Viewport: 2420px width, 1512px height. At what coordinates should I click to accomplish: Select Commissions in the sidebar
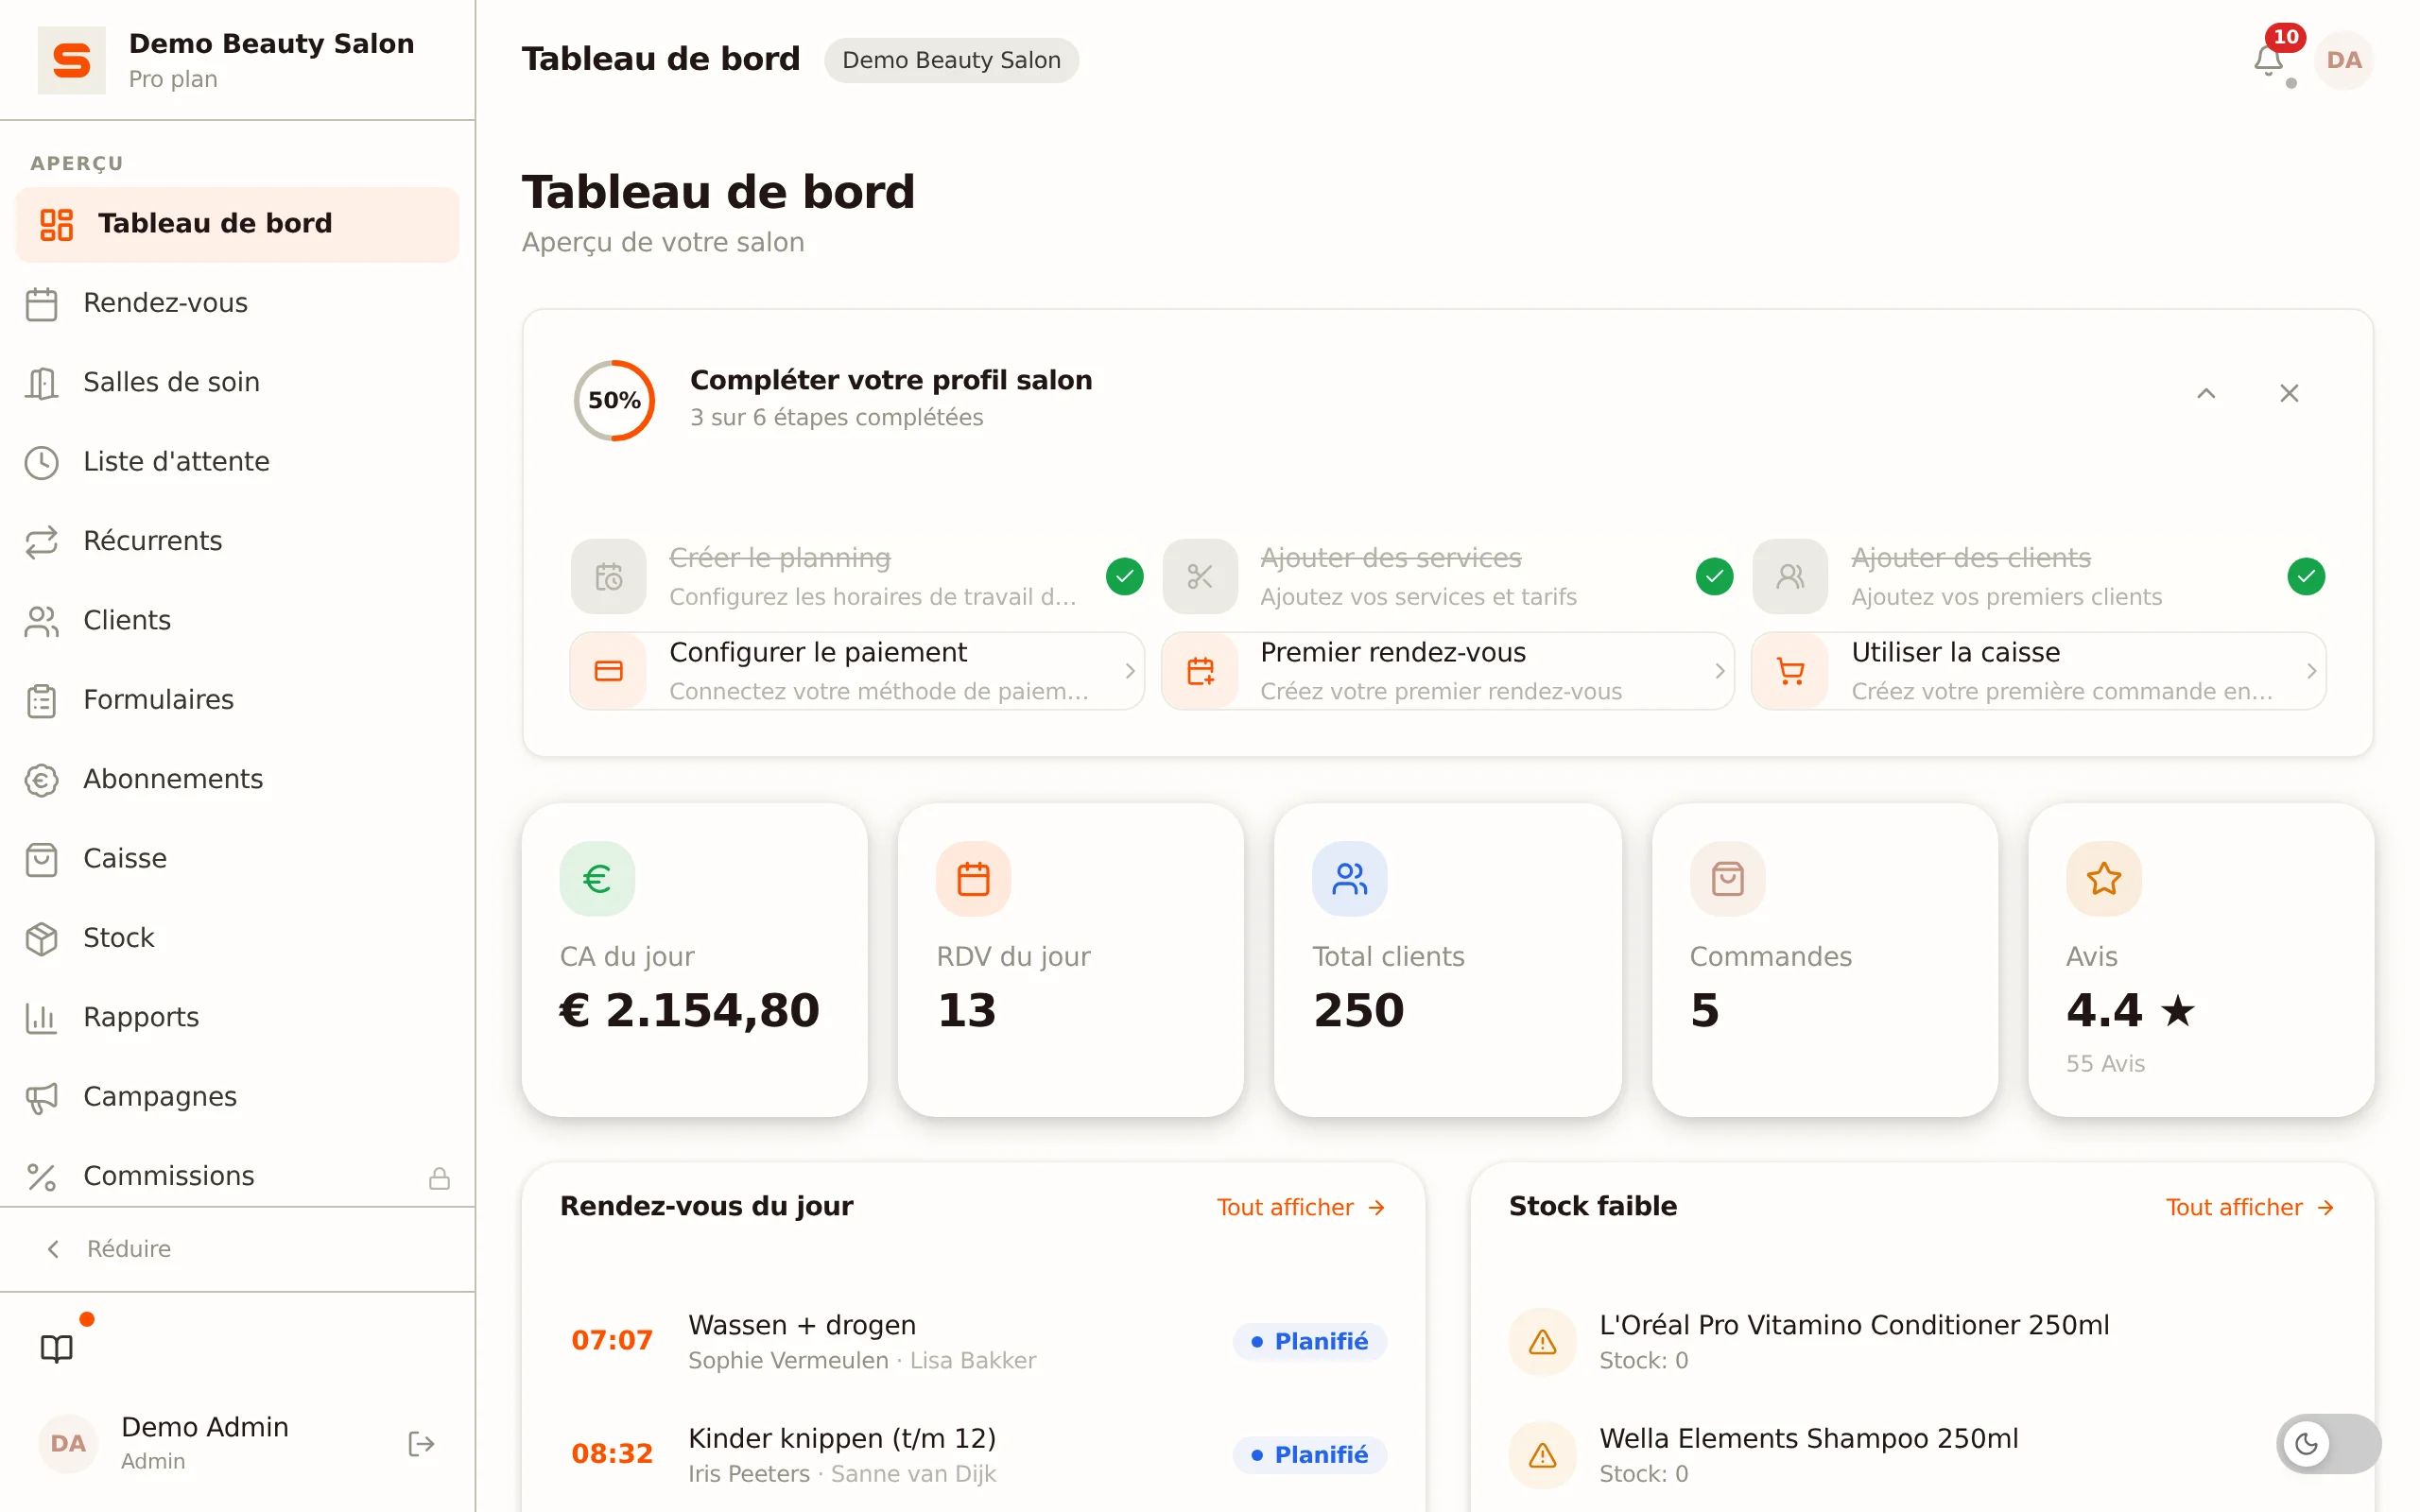pos(237,1176)
